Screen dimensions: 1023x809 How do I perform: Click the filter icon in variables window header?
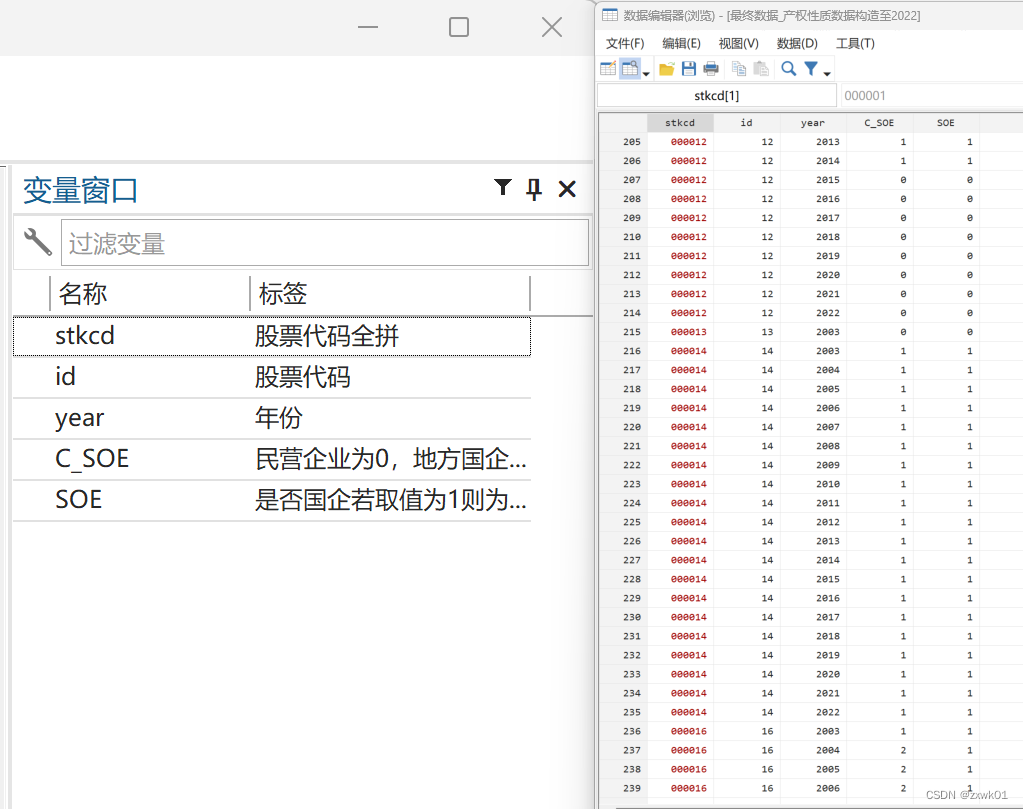(502, 188)
